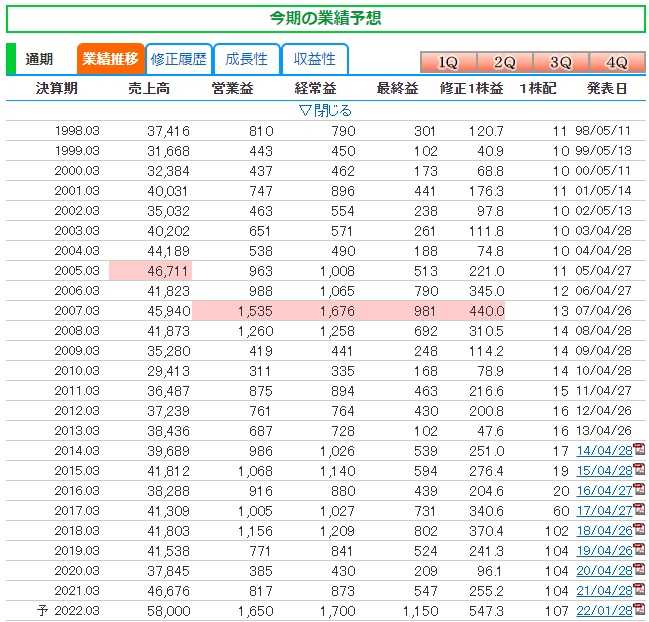The image size is (649, 622).
Task: Click the 4Q quarter button
Action: pos(616,62)
